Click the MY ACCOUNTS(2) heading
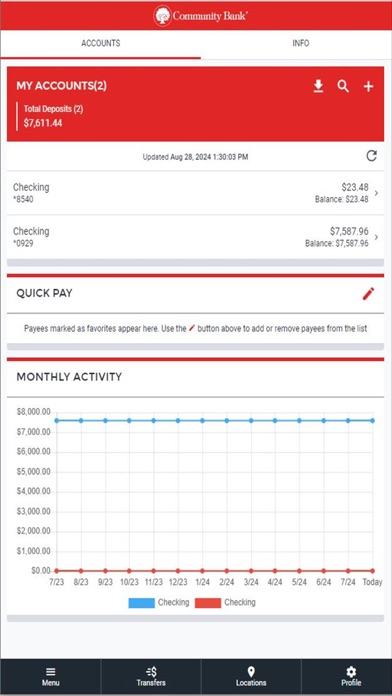Screen dimensions: 392x696 61,86
